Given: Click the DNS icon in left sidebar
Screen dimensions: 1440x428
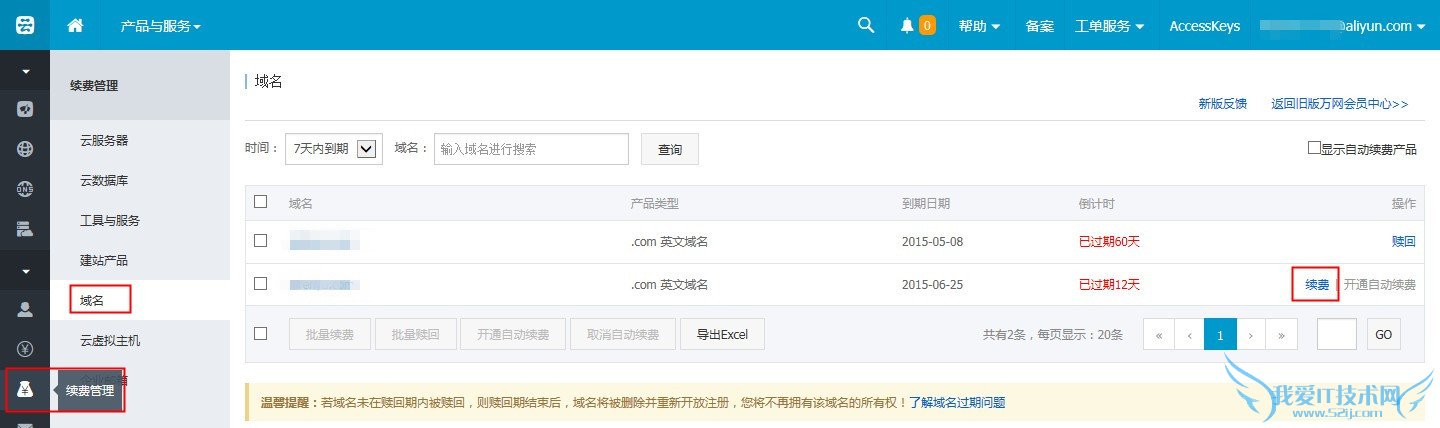Looking at the screenshot, I should 25,189.
